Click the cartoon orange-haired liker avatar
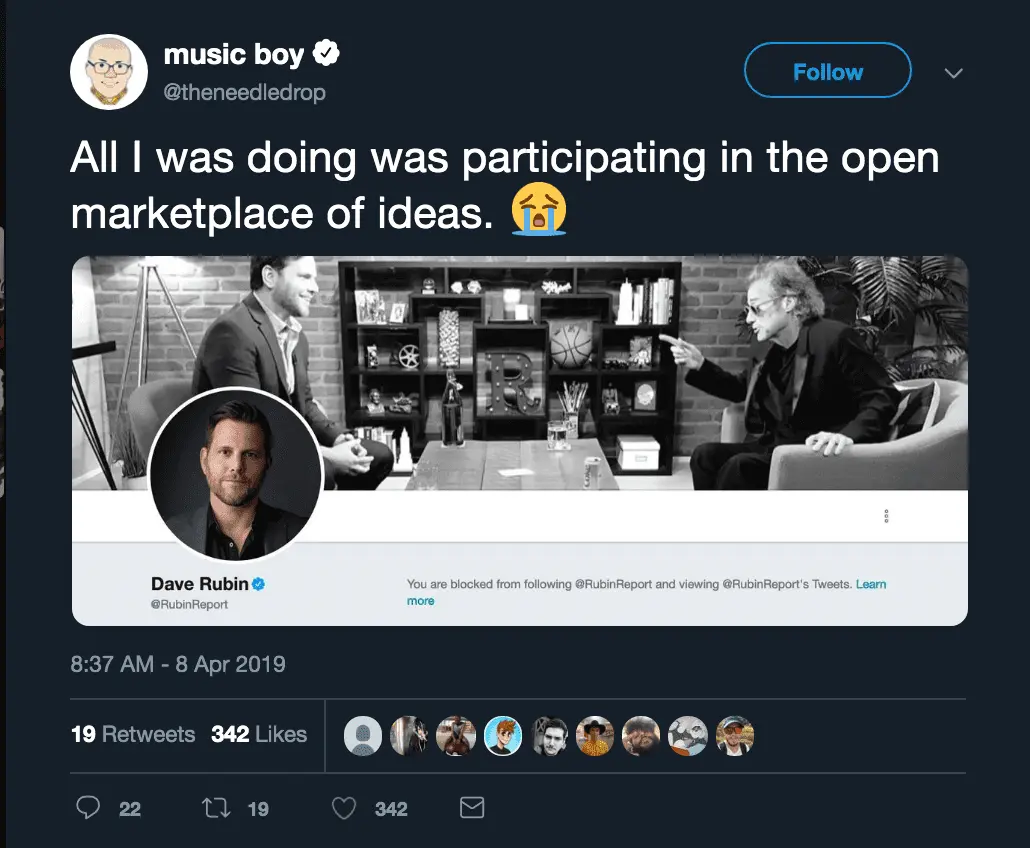 502,735
